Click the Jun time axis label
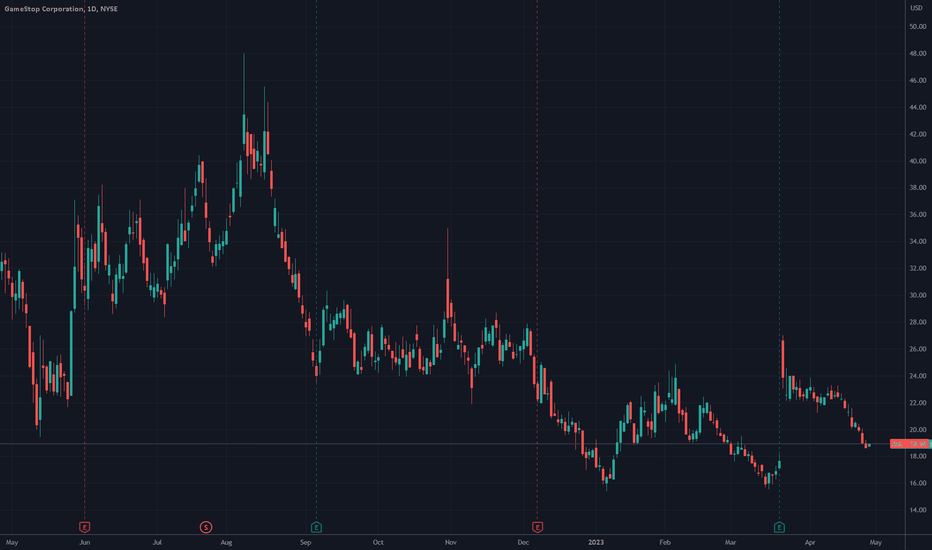 pyautogui.click(x=84, y=542)
